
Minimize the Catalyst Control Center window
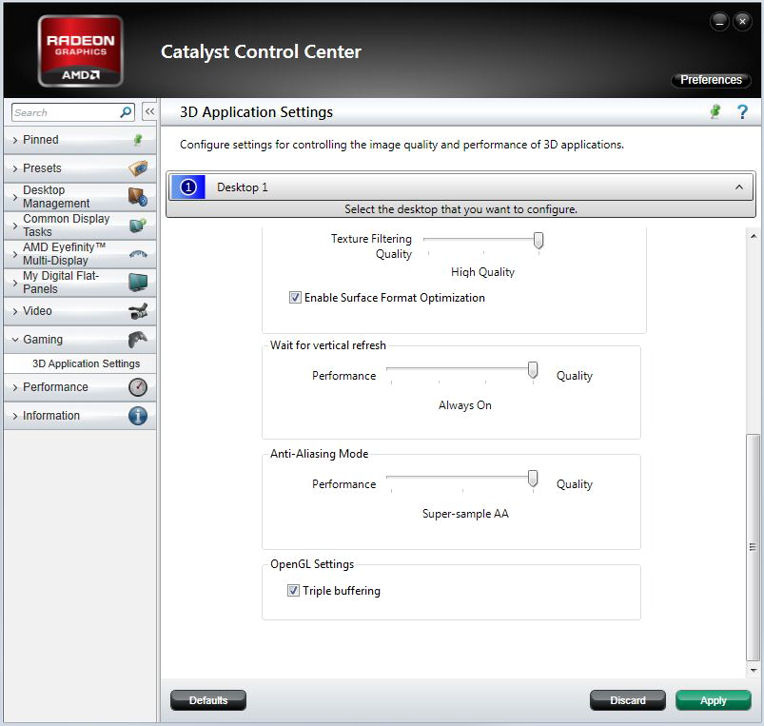tap(720, 21)
